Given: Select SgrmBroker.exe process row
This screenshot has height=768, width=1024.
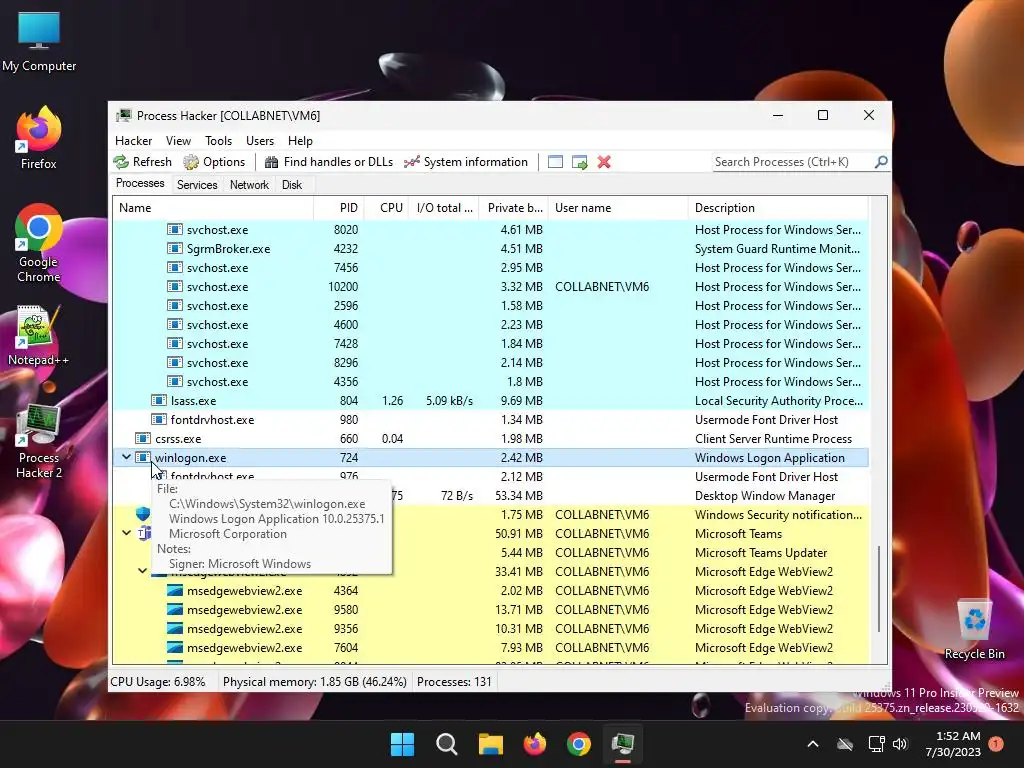Looking at the screenshot, I should click(x=491, y=249).
